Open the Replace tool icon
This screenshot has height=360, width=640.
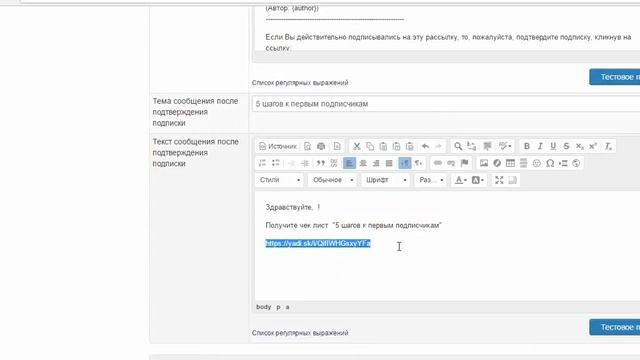point(471,146)
